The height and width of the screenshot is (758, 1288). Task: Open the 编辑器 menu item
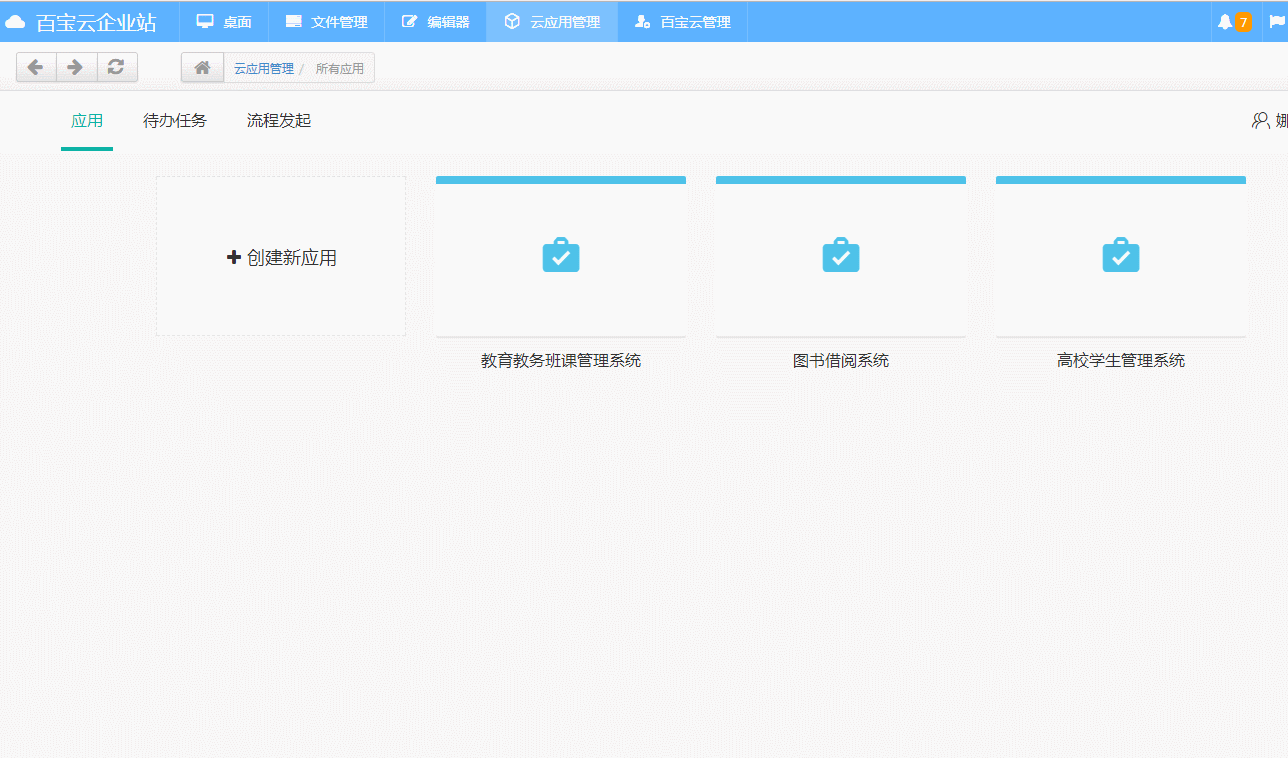tap(434, 20)
